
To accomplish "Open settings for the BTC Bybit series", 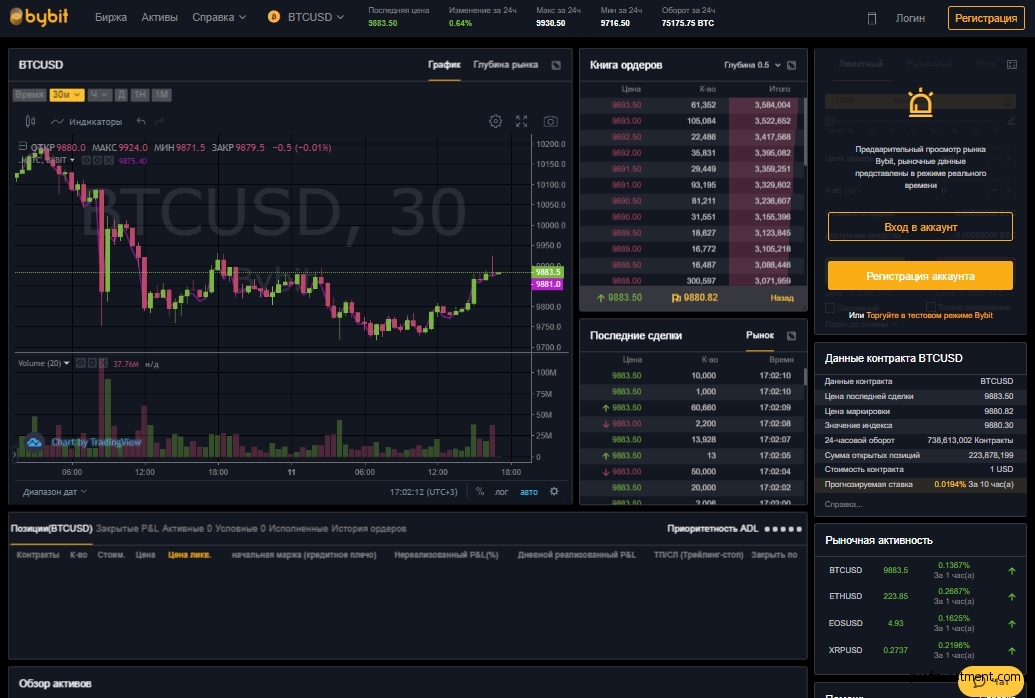I will (97, 160).
